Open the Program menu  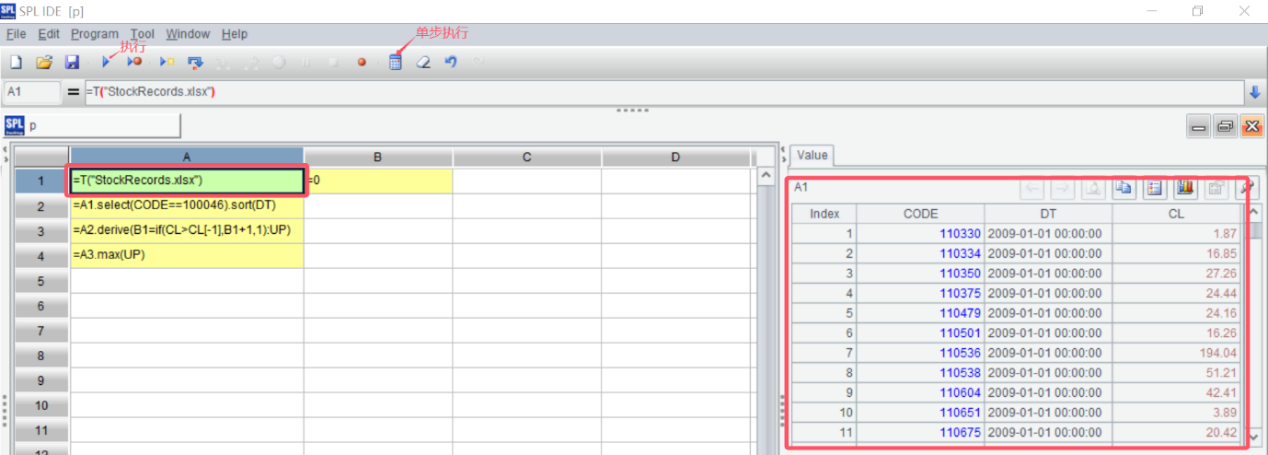point(95,34)
